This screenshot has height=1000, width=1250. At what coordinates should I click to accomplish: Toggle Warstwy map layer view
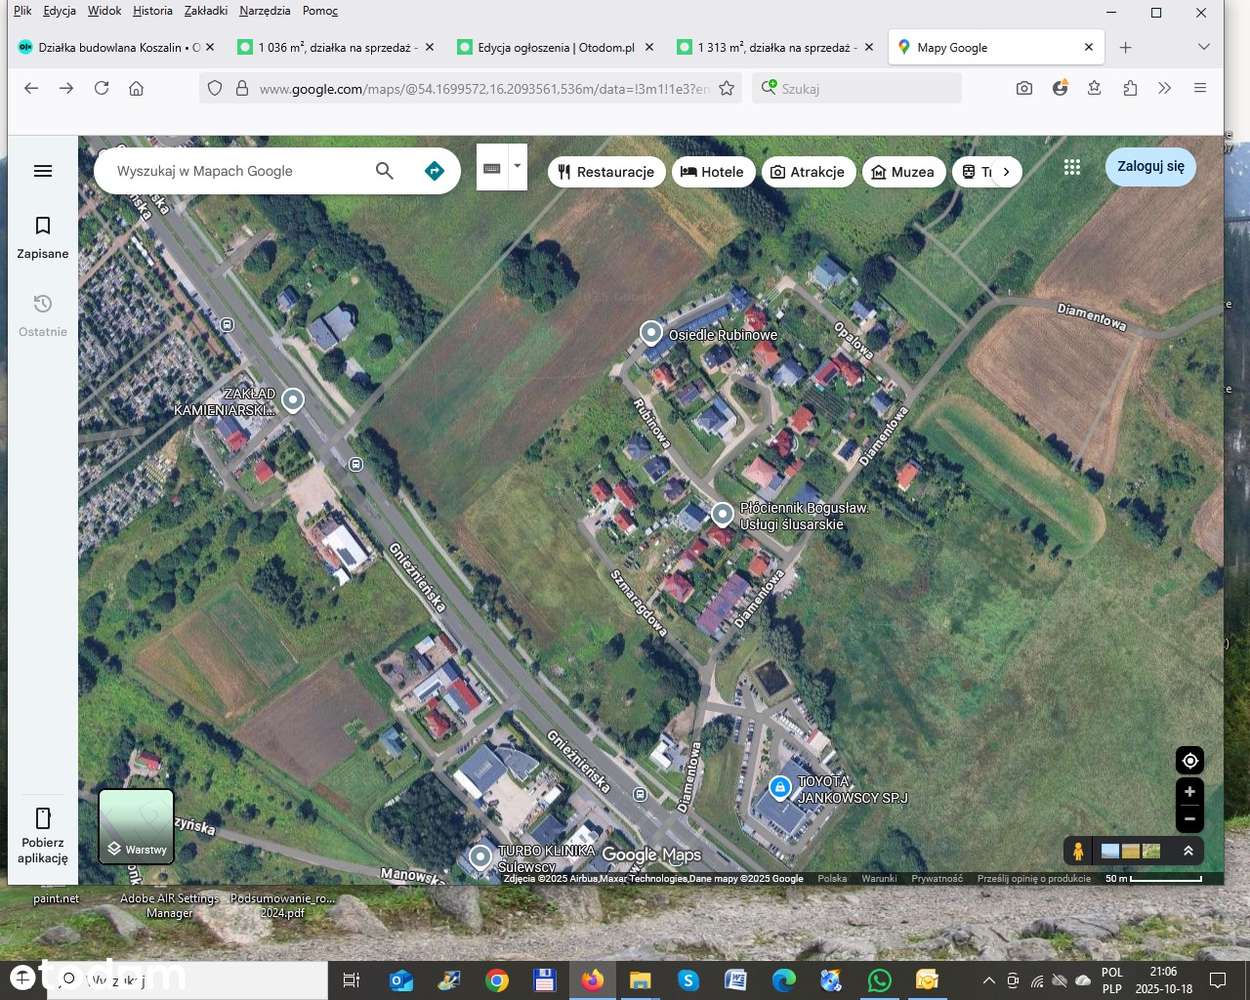(137, 827)
